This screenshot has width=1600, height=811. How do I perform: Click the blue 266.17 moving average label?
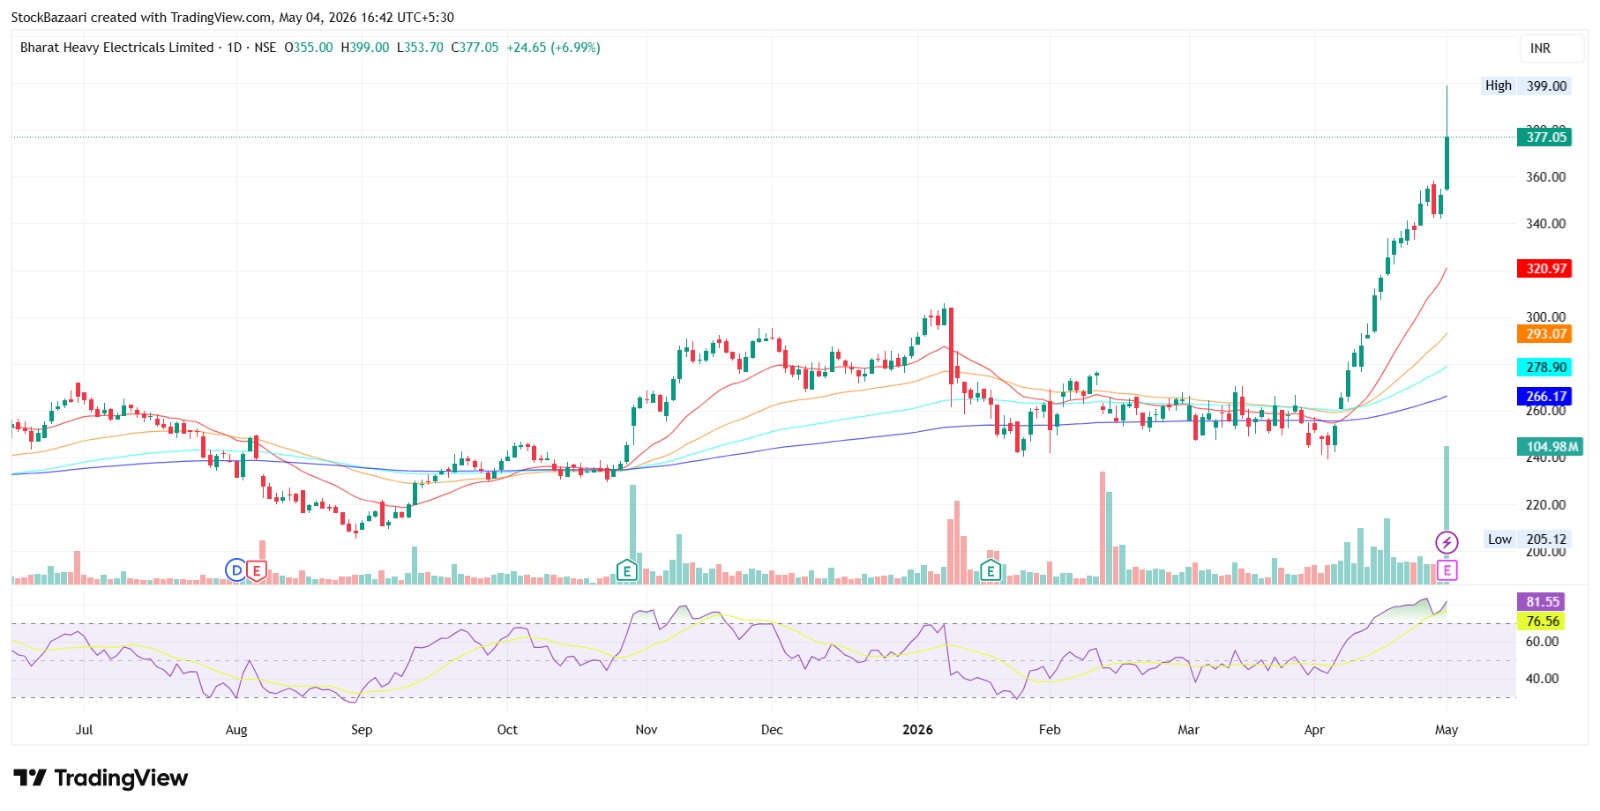click(1545, 396)
